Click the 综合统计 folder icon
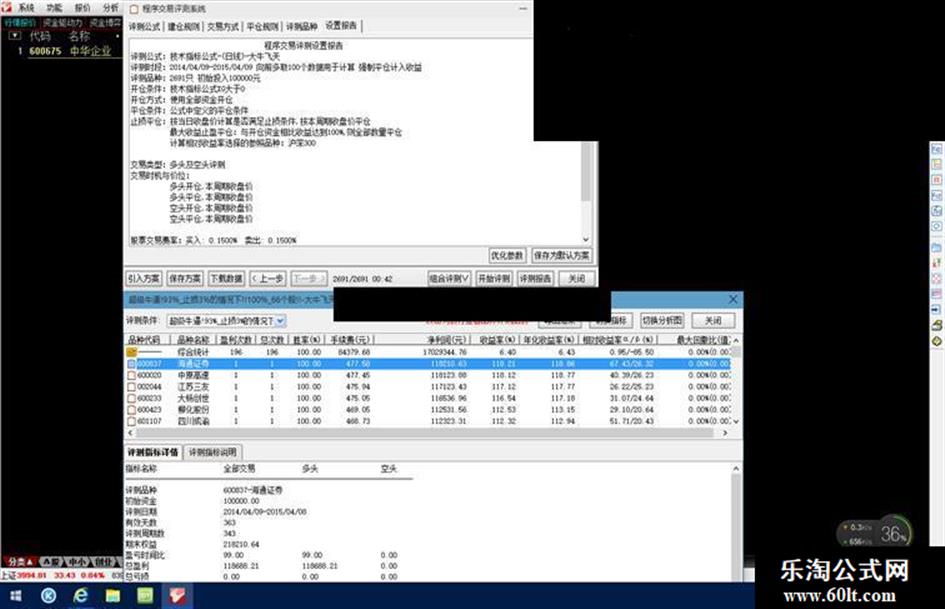 click(x=131, y=352)
